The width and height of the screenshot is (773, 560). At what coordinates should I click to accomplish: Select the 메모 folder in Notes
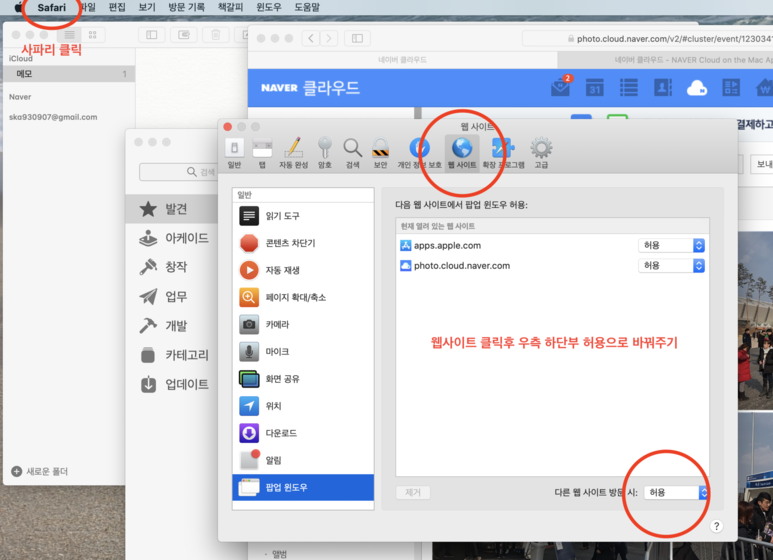tap(69, 74)
